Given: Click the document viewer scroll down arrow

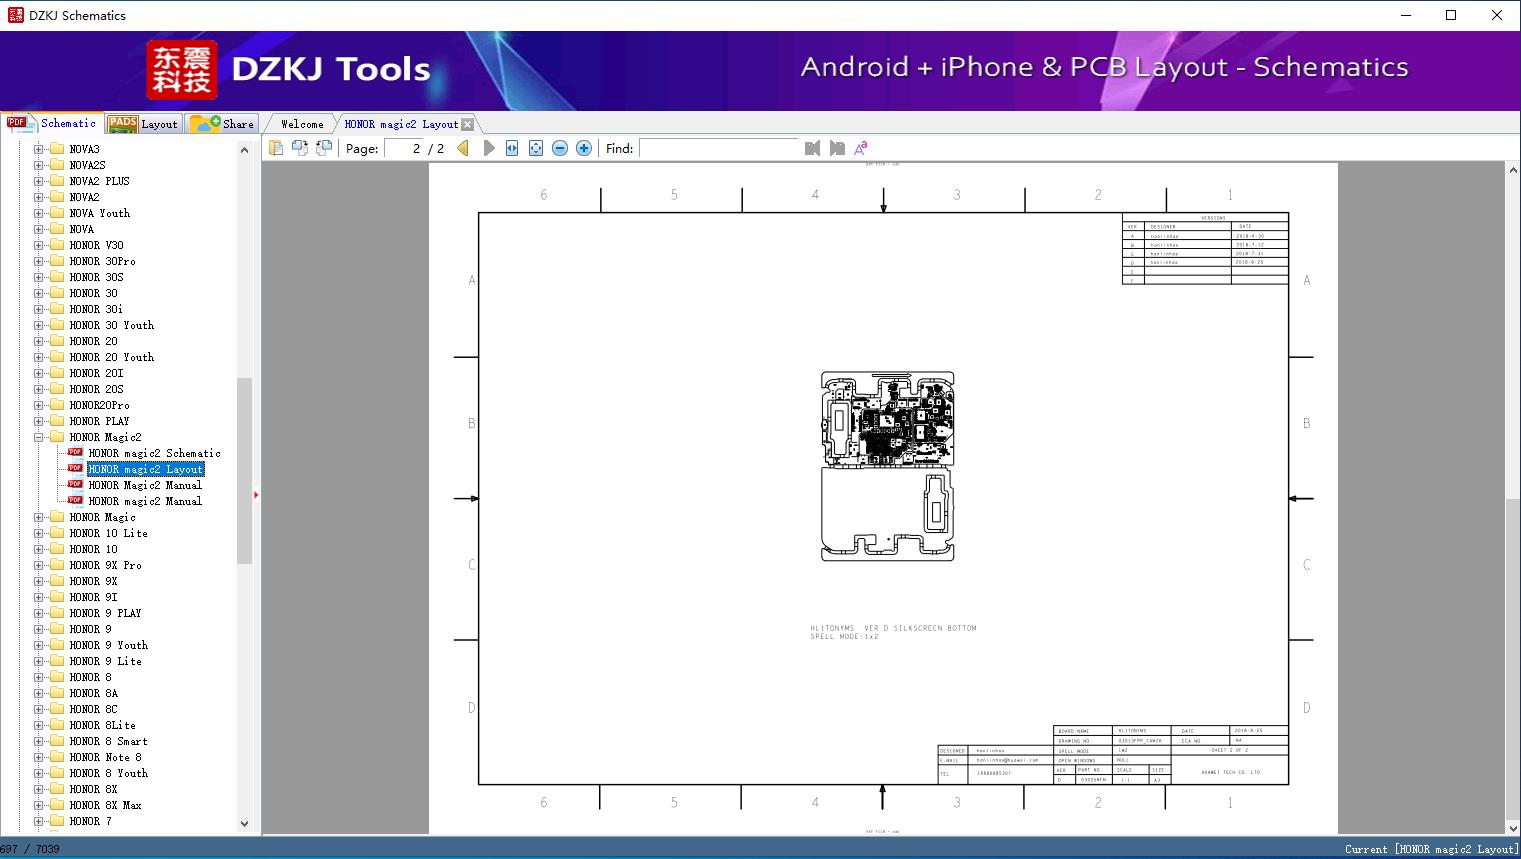Looking at the screenshot, I should pyautogui.click(x=1513, y=827).
